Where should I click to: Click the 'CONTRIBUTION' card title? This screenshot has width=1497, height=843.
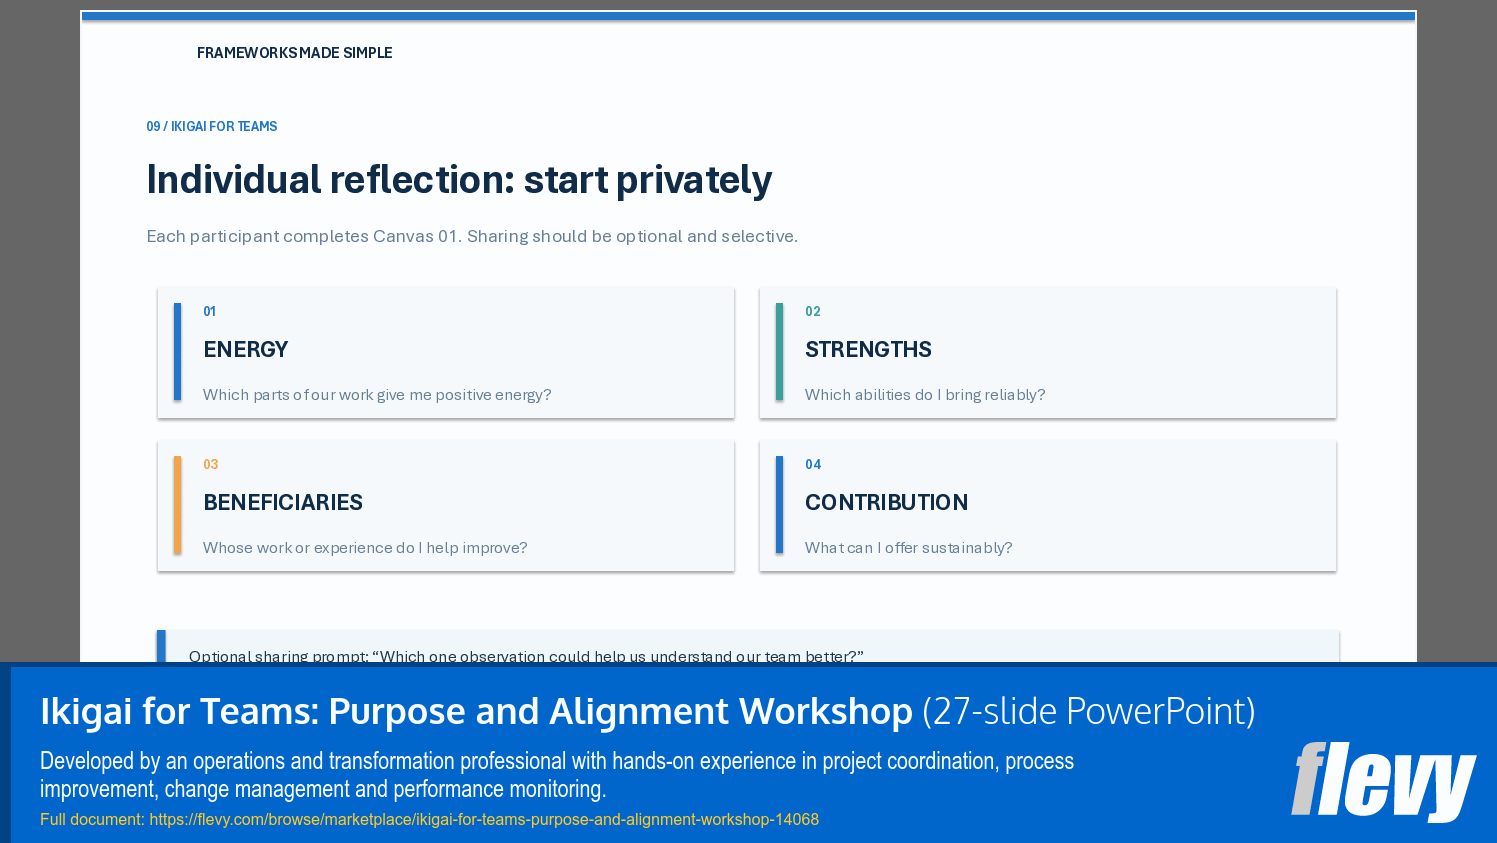click(886, 503)
